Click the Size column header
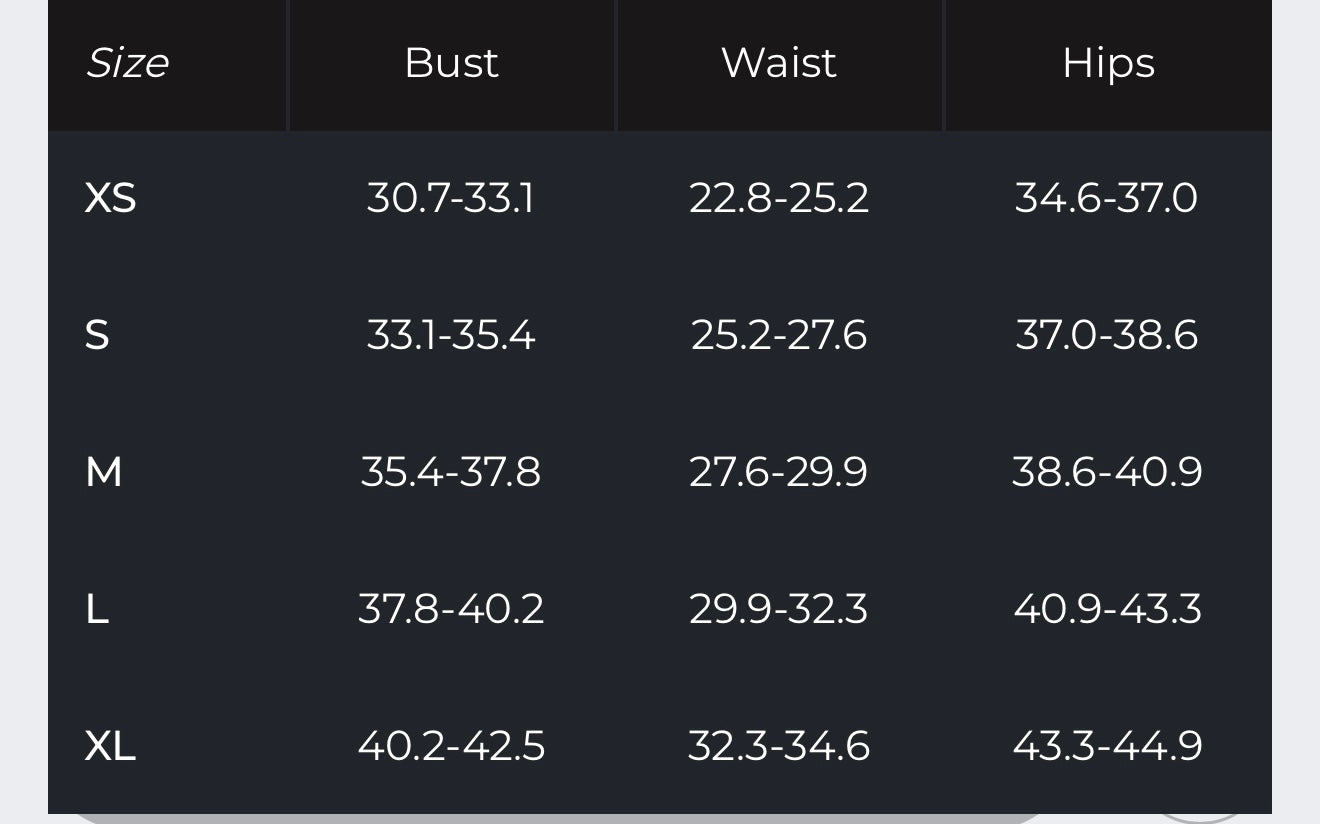This screenshot has height=824, width=1320. coord(127,63)
